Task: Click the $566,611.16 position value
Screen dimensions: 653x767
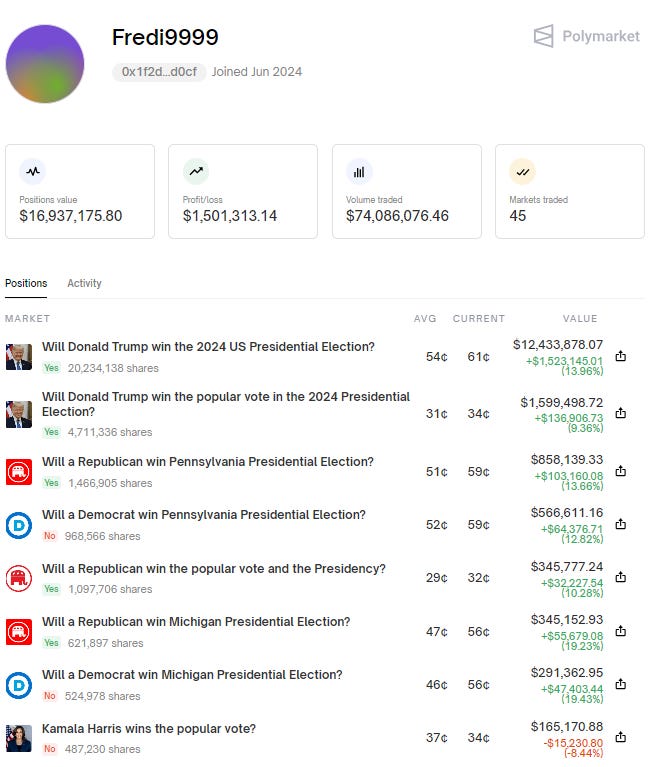Action: (x=567, y=512)
